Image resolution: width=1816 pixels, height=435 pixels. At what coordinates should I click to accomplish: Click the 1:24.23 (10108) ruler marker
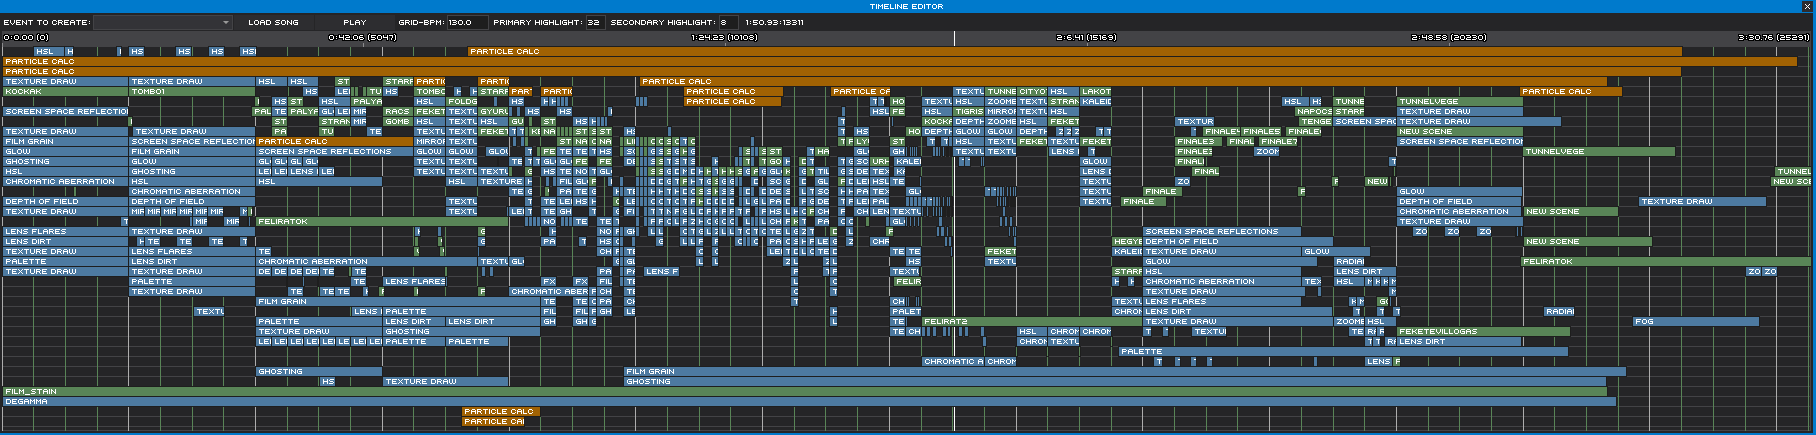click(724, 37)
